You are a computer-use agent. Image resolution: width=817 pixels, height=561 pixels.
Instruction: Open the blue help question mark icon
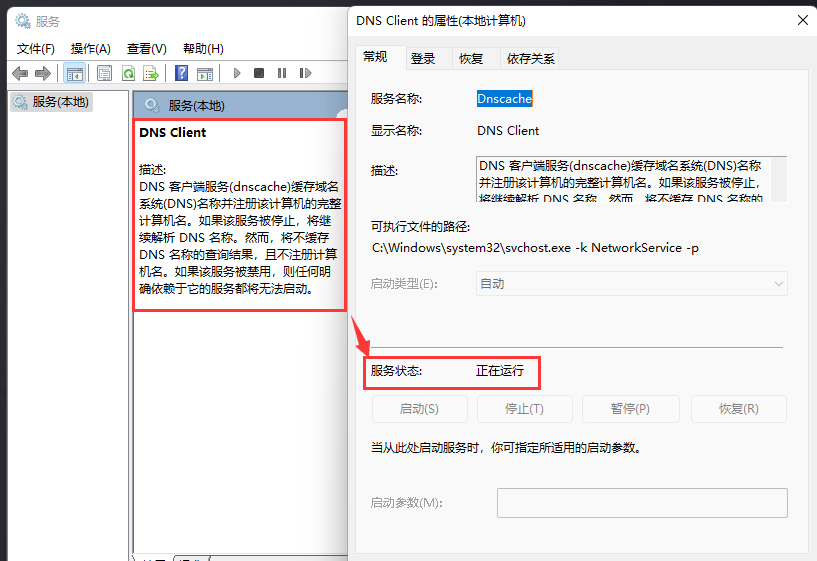coord(182,73)
